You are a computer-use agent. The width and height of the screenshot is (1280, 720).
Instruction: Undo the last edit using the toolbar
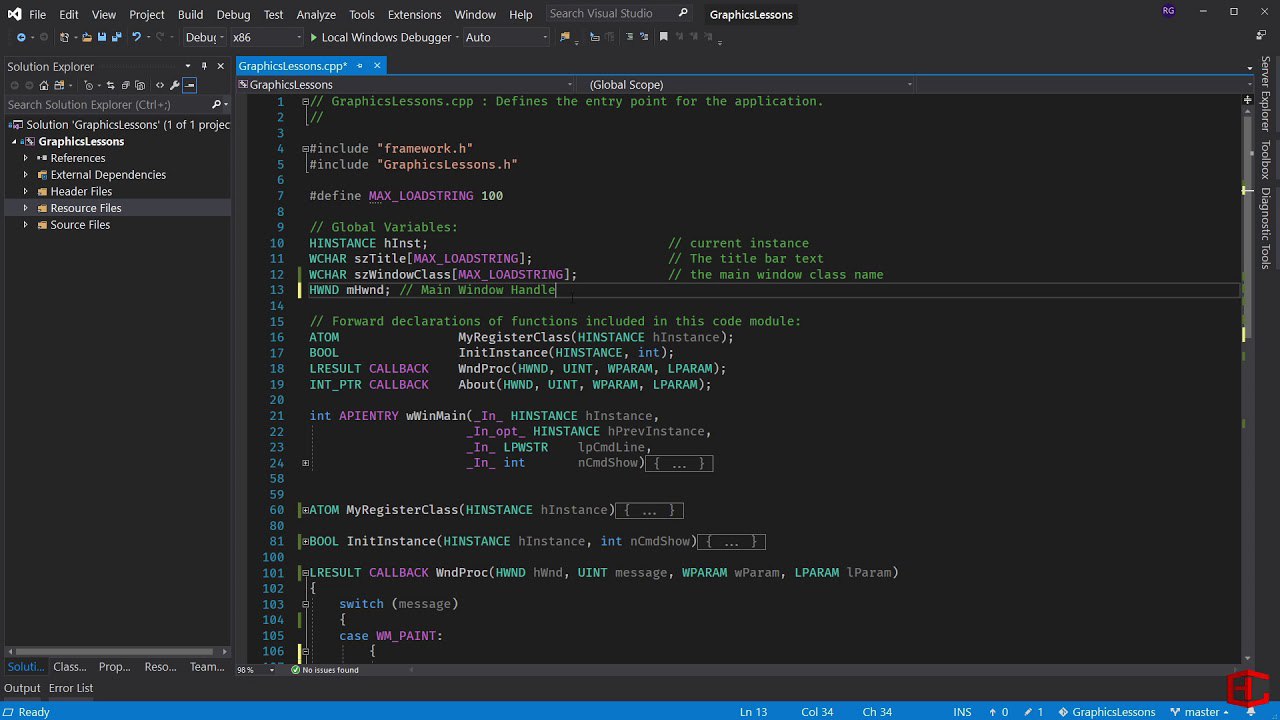click(137, 37)
